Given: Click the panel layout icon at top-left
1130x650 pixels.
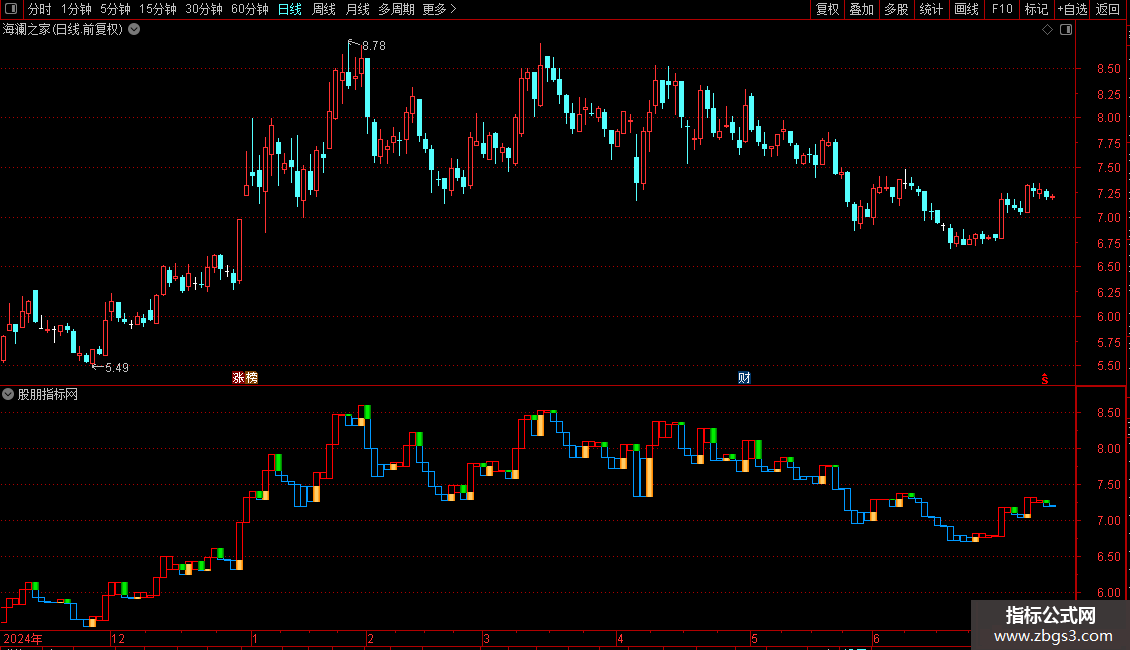Looking at the screenshot, I should click(x=11, y=9).
